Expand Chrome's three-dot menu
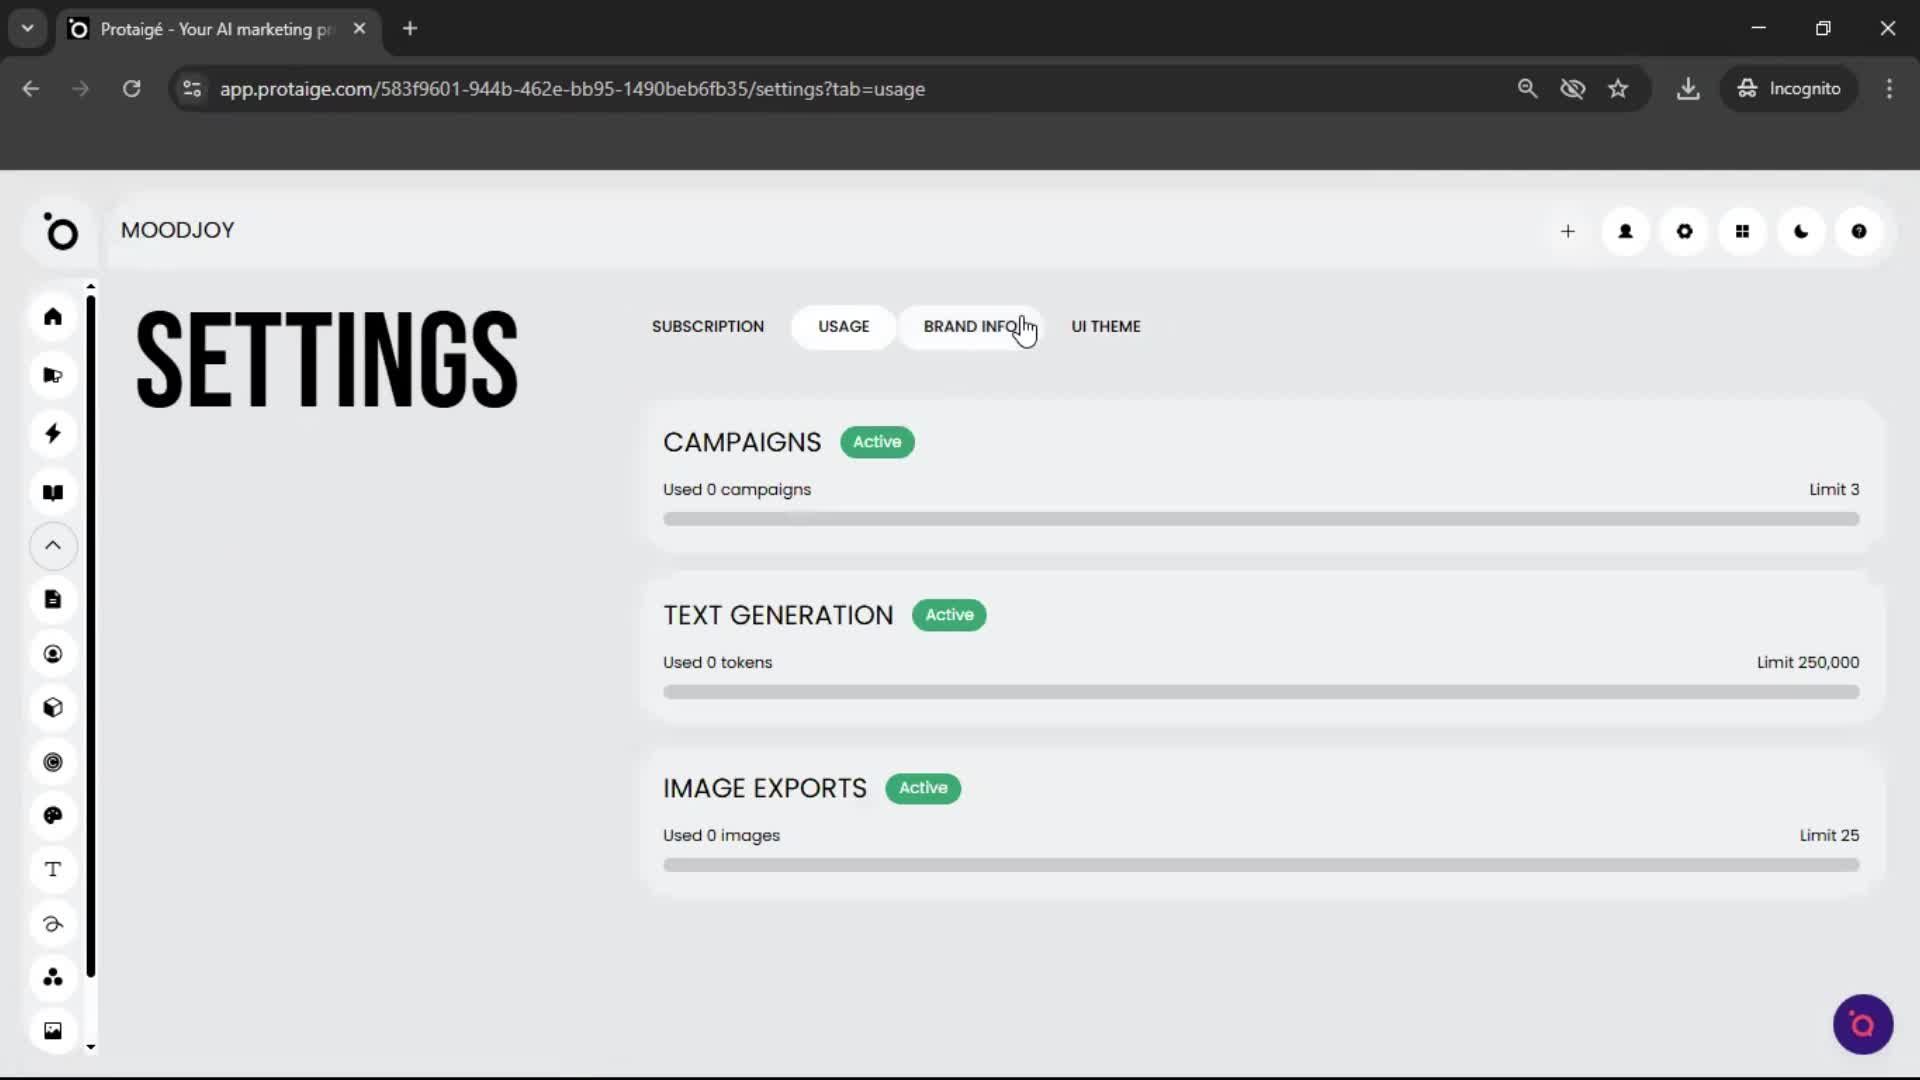This screenshot has height=1080, width=1920. pyautogui.click(x=1889, y=88)
